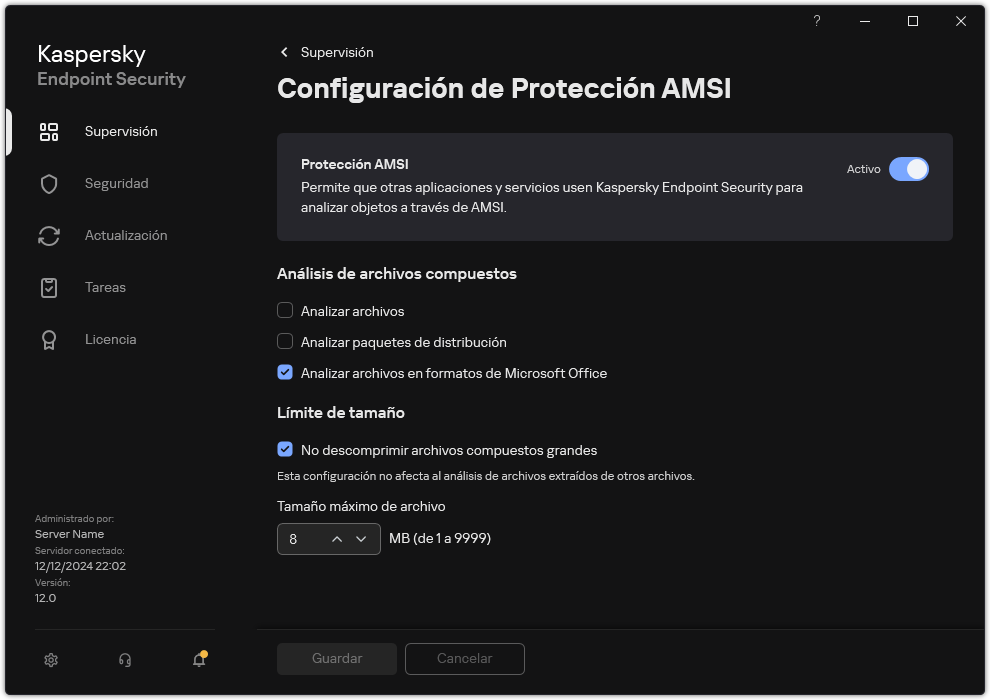Image resolution: width=990 pixels, height=700 pixels.
Task: Open the Actualización update icon
Action: pyautogui.click(x=49, y=235)
